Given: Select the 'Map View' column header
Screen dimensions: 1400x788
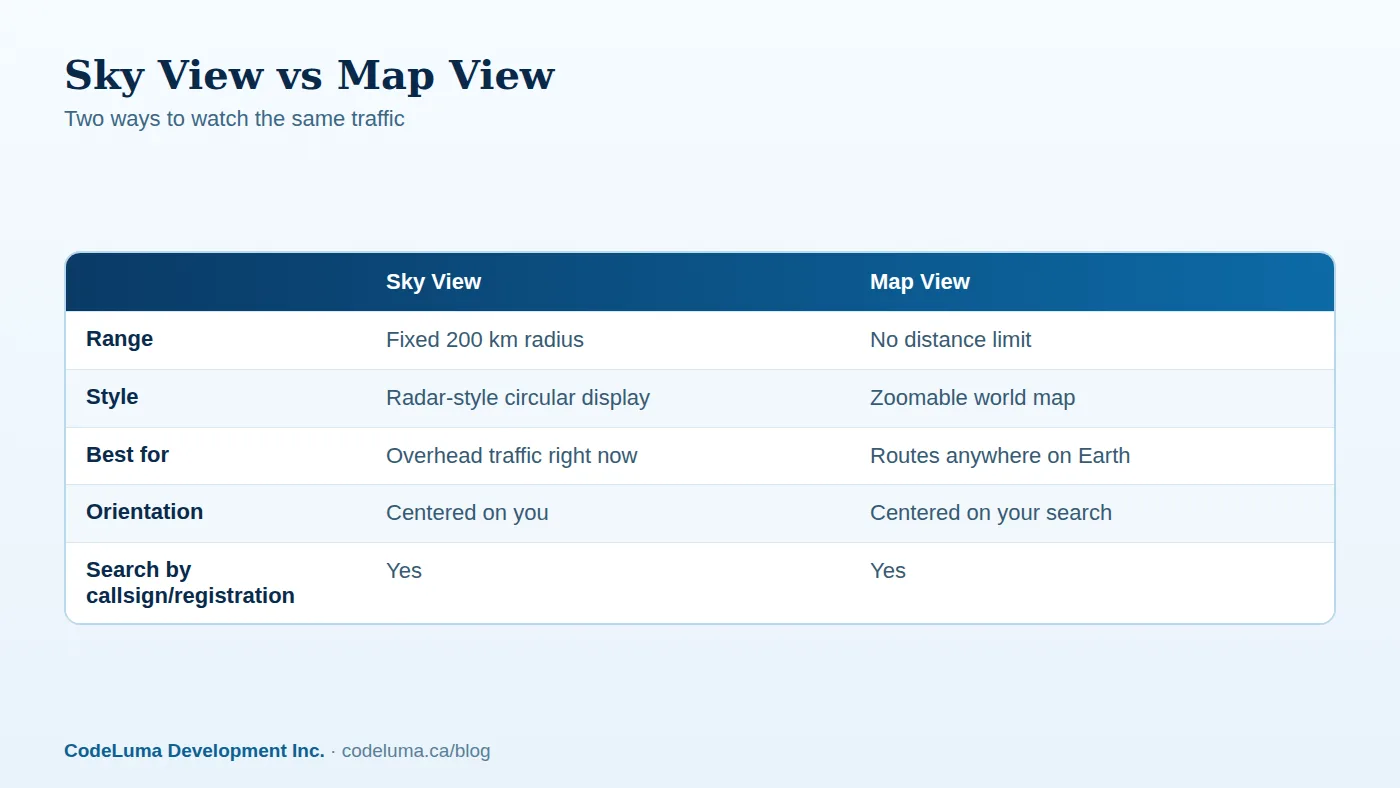Looking at the screenshot, I should [x=919, y=282].
